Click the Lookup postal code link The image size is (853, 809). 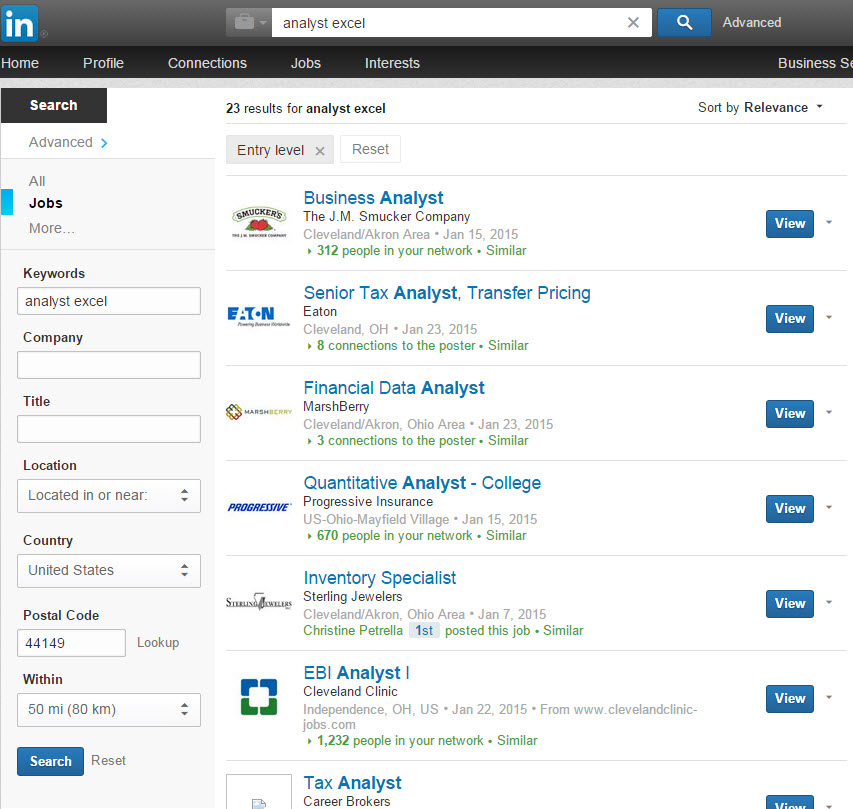[158, 643]
